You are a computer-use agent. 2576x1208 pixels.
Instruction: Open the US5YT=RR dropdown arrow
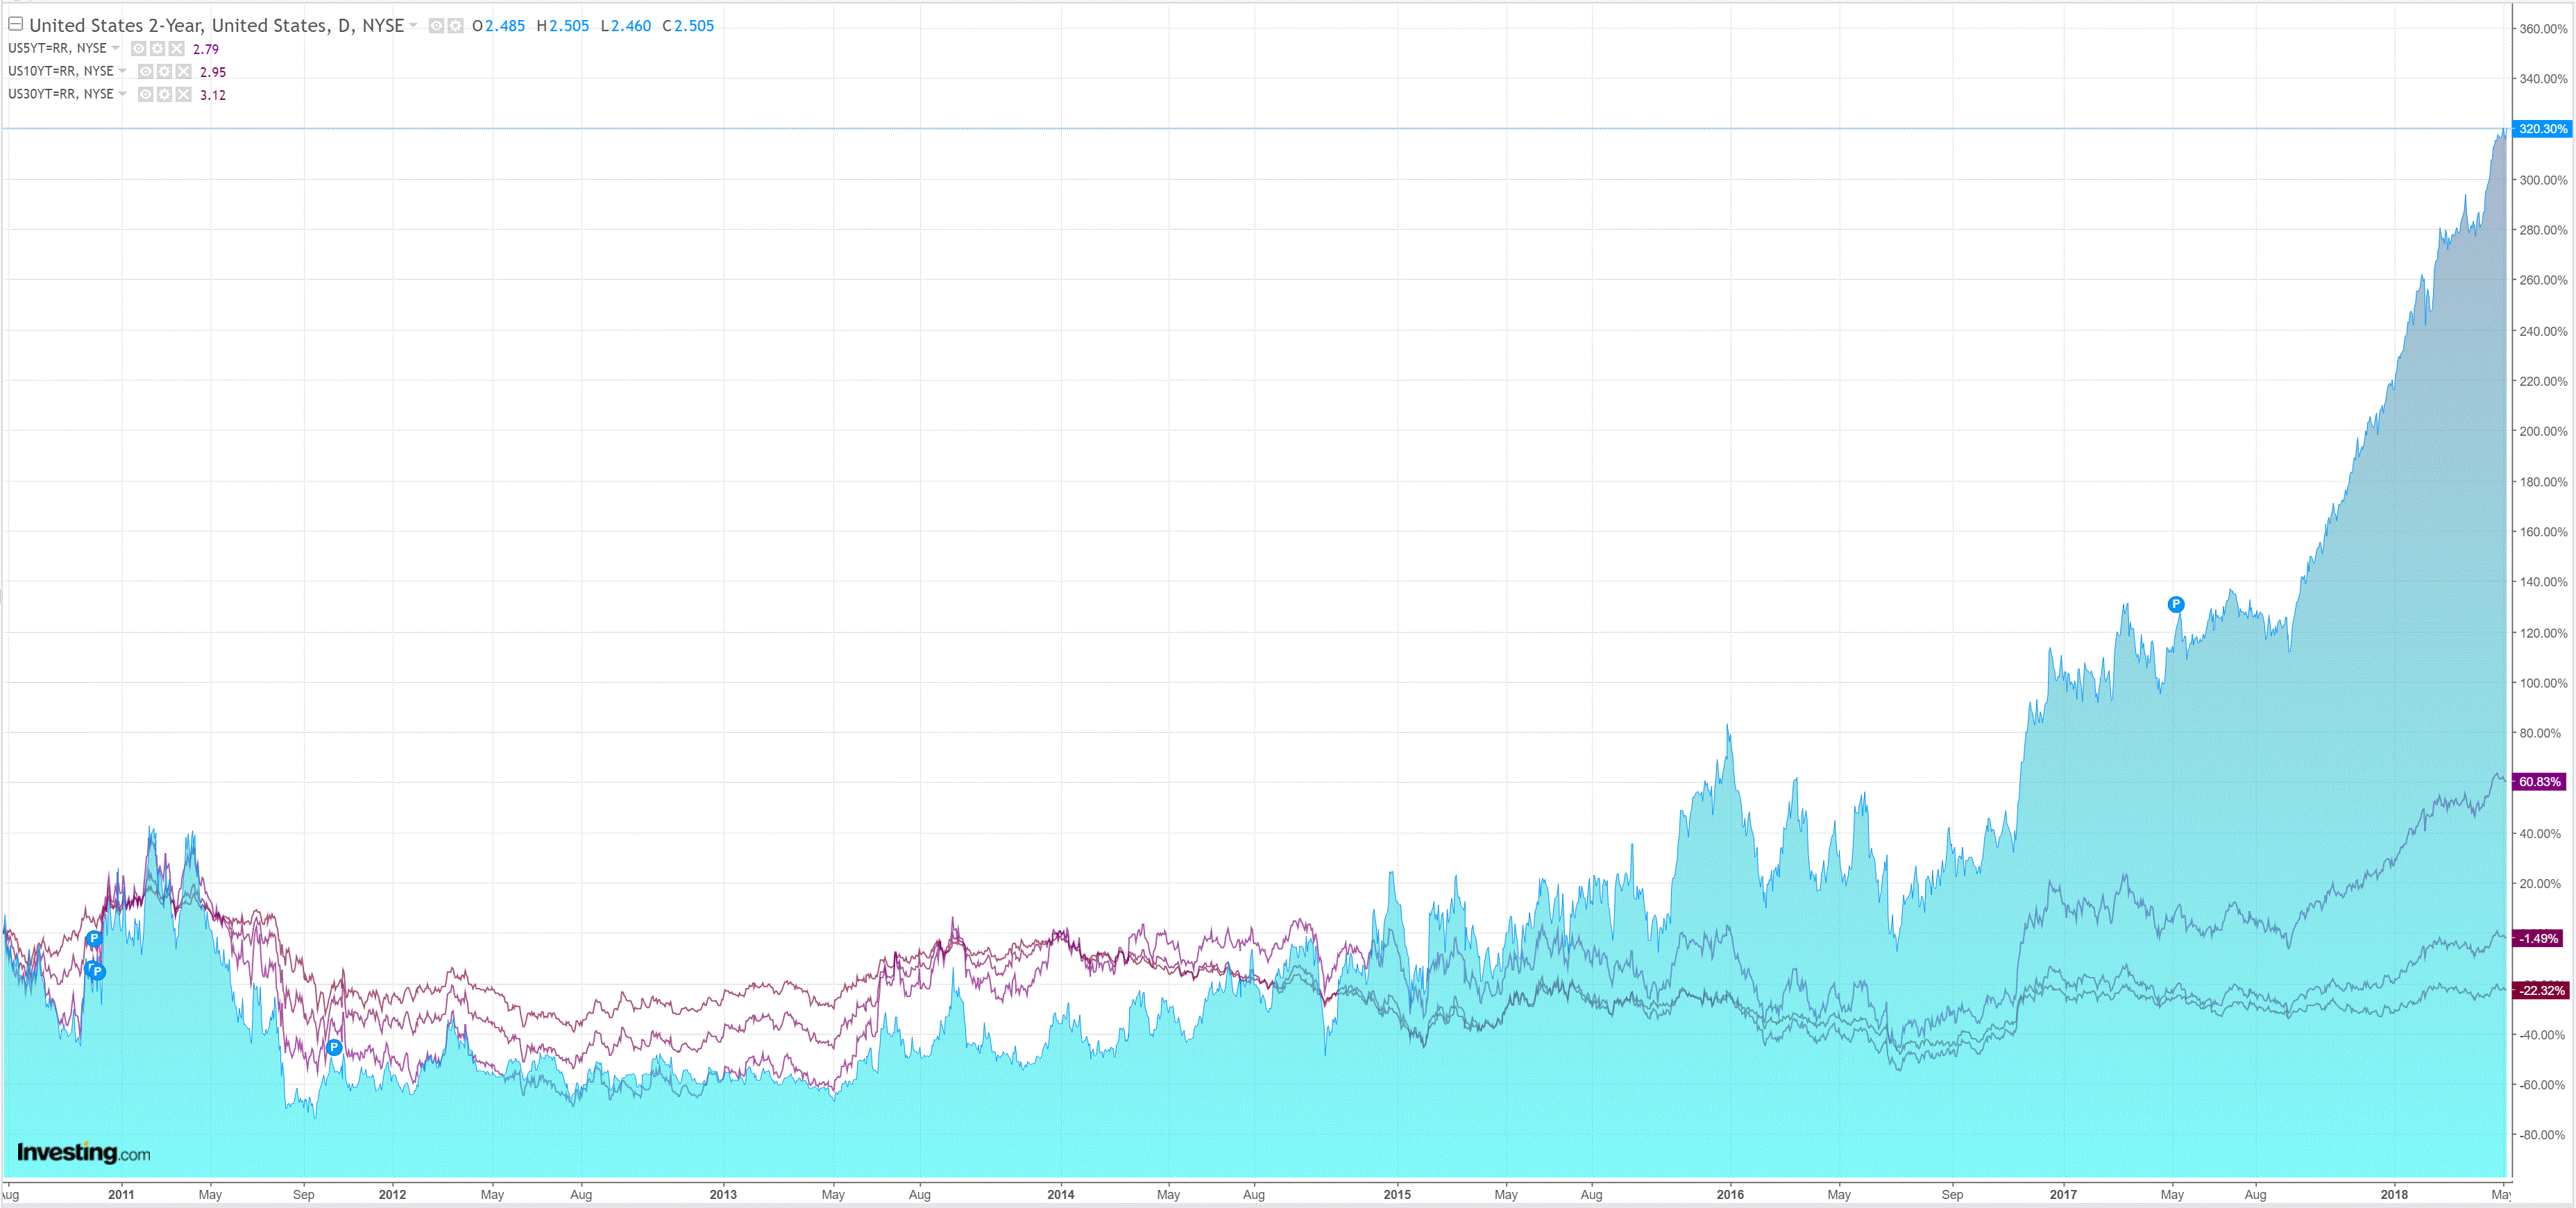(116, 48)
